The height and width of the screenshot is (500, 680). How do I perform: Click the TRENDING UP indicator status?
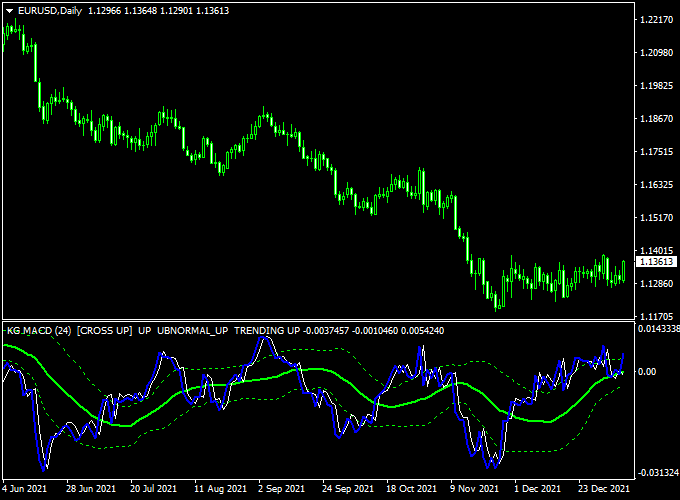(267, 331)
